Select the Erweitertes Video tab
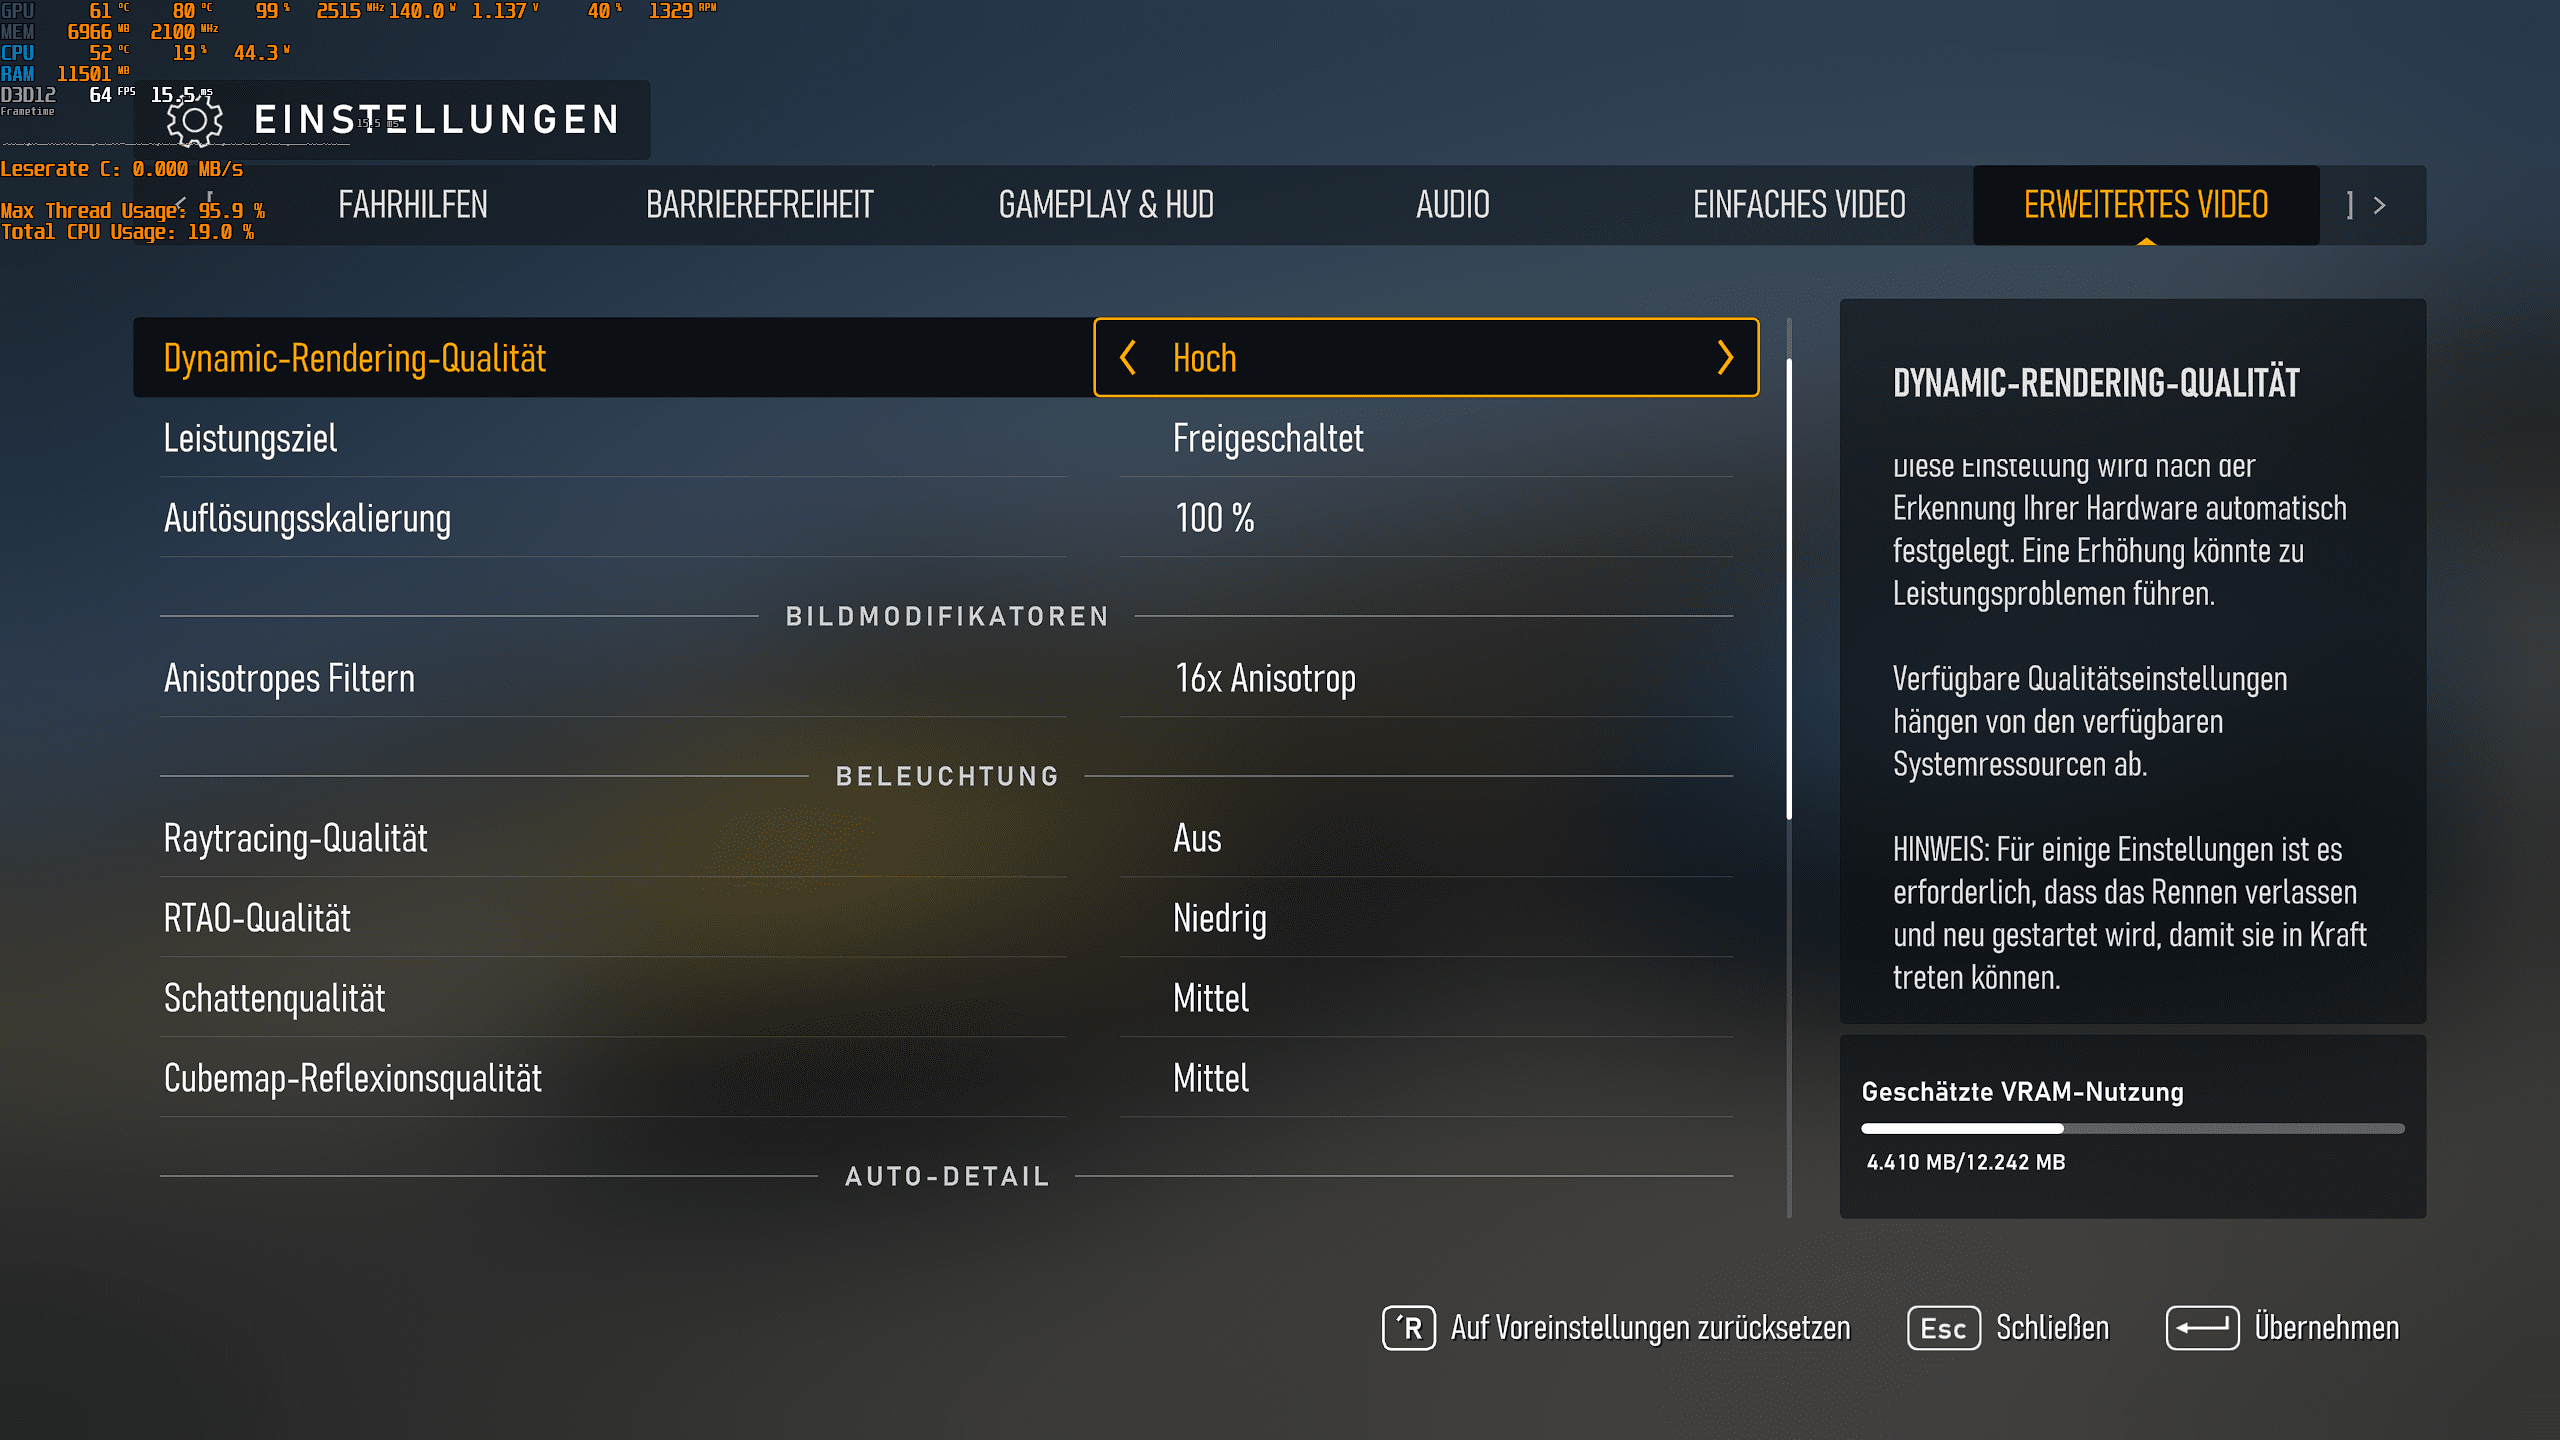 coord(2146,205)
